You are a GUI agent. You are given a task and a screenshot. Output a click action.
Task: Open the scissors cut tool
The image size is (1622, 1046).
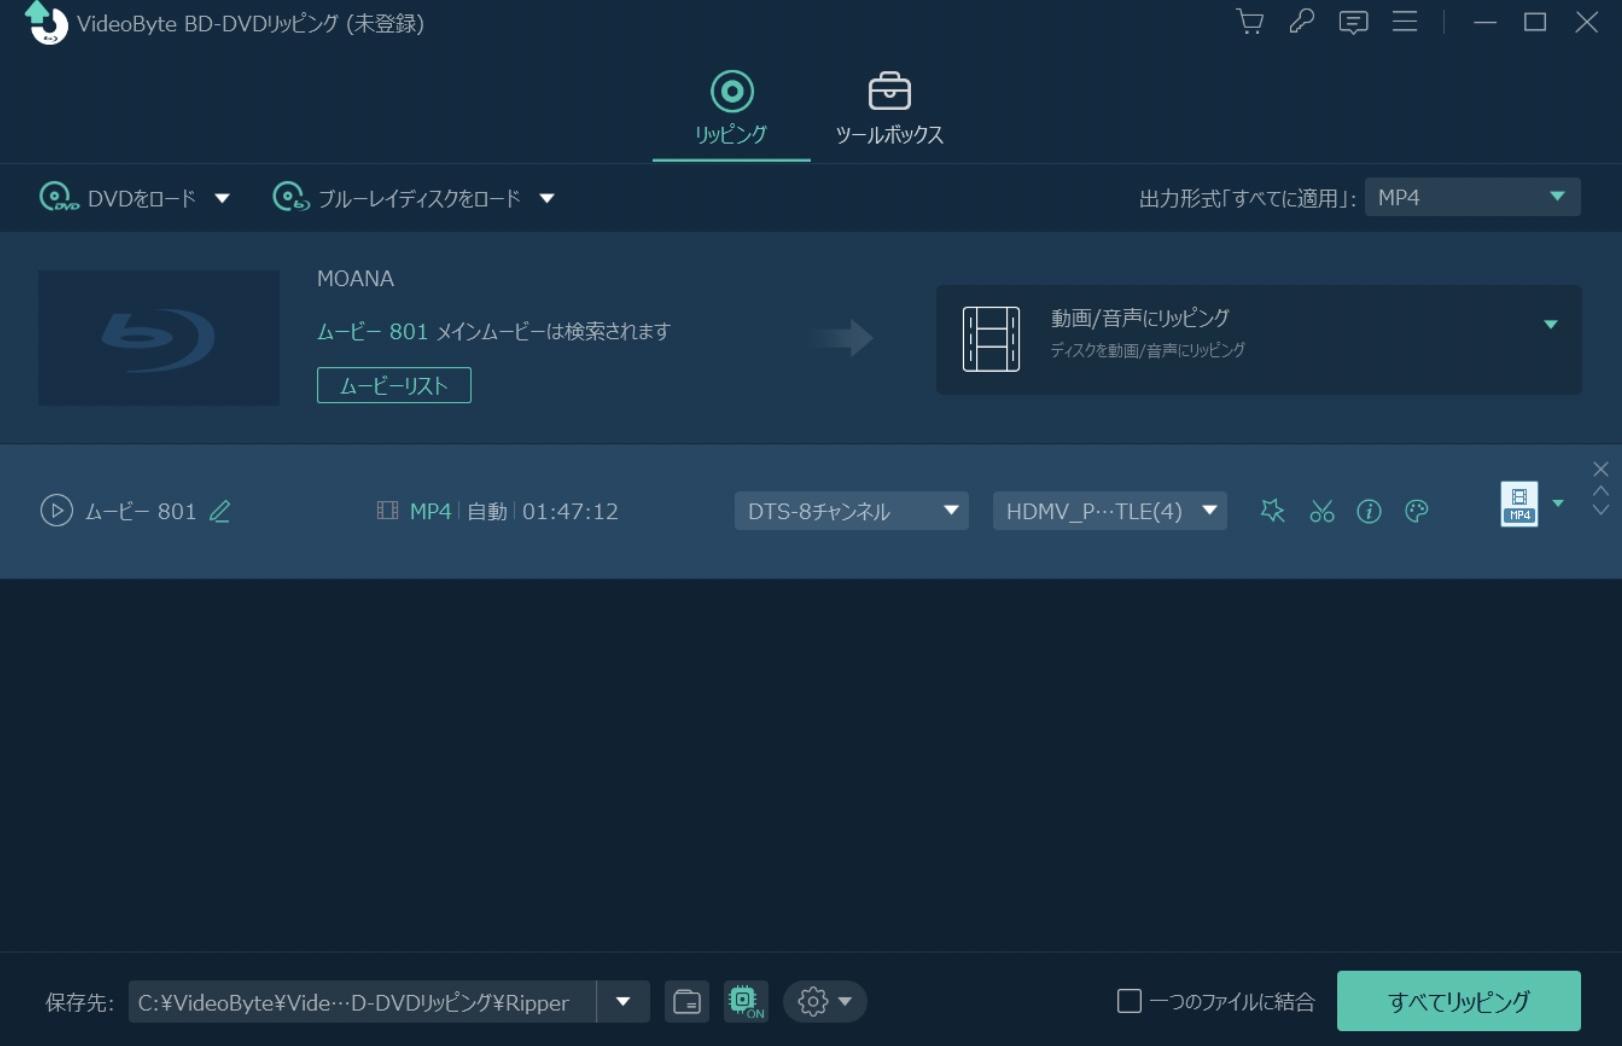pos(1322,511)
